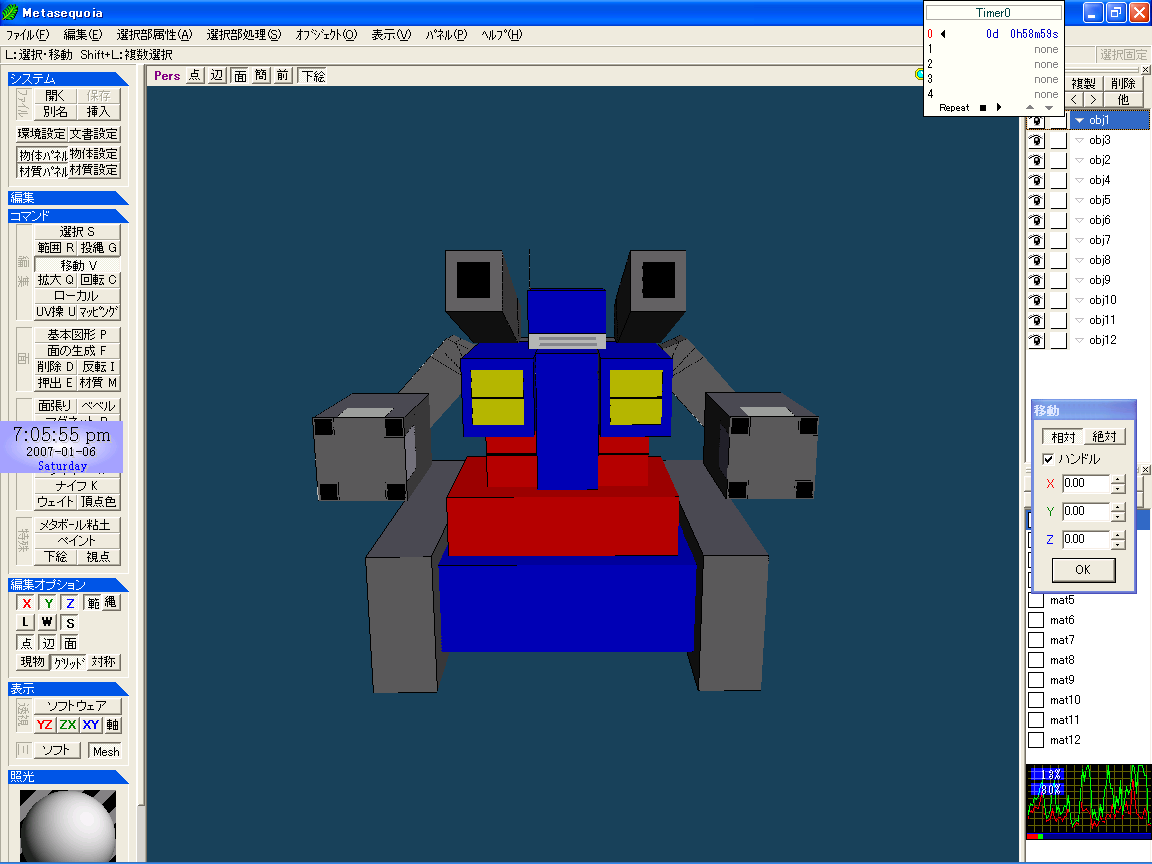Start Timer0 with the play arrow
This screenshot has width=1152, height=864.
click(999, 107)
